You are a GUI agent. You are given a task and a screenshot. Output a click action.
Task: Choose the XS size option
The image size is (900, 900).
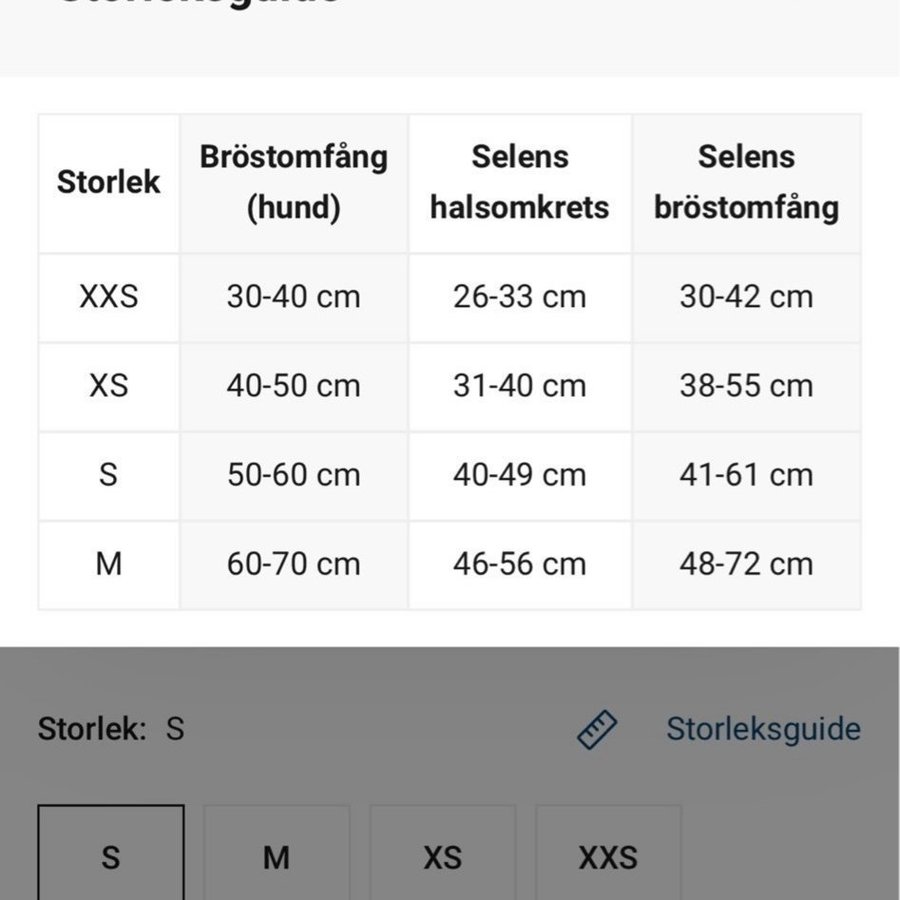click(442, 856)
